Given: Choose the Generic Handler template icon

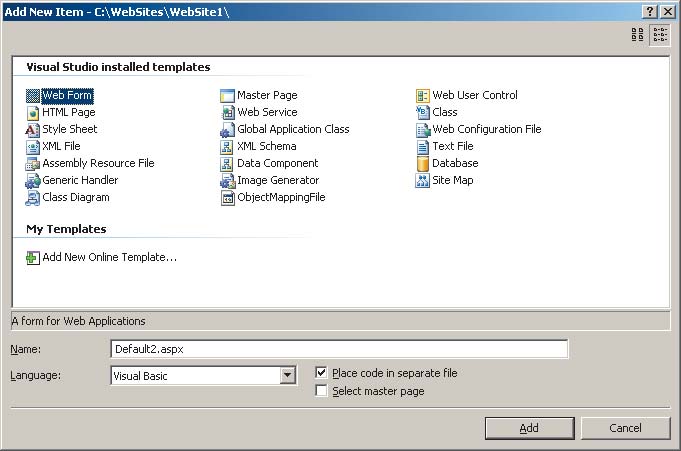Looking at the screenshot, I should pos(33,180).
